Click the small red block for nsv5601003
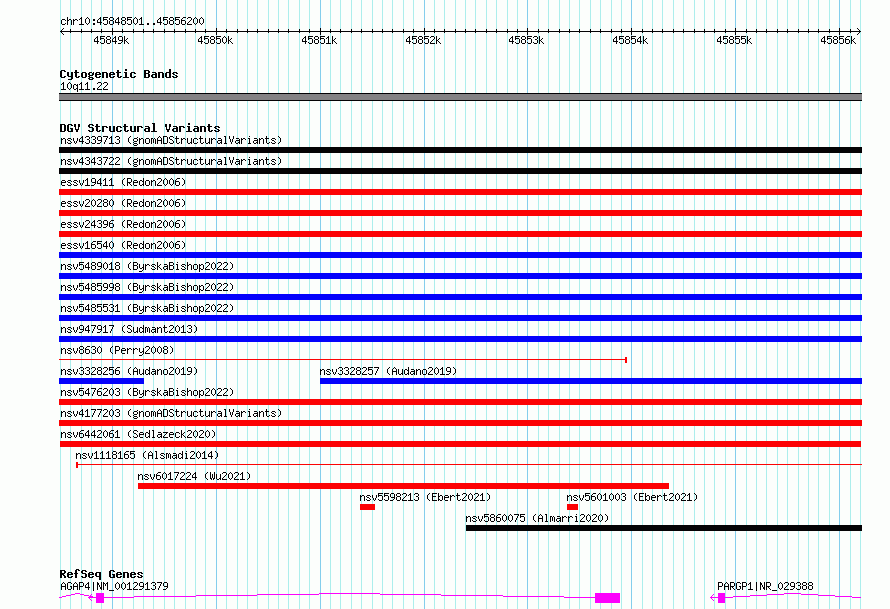890x609 pixels. [572, 507]
